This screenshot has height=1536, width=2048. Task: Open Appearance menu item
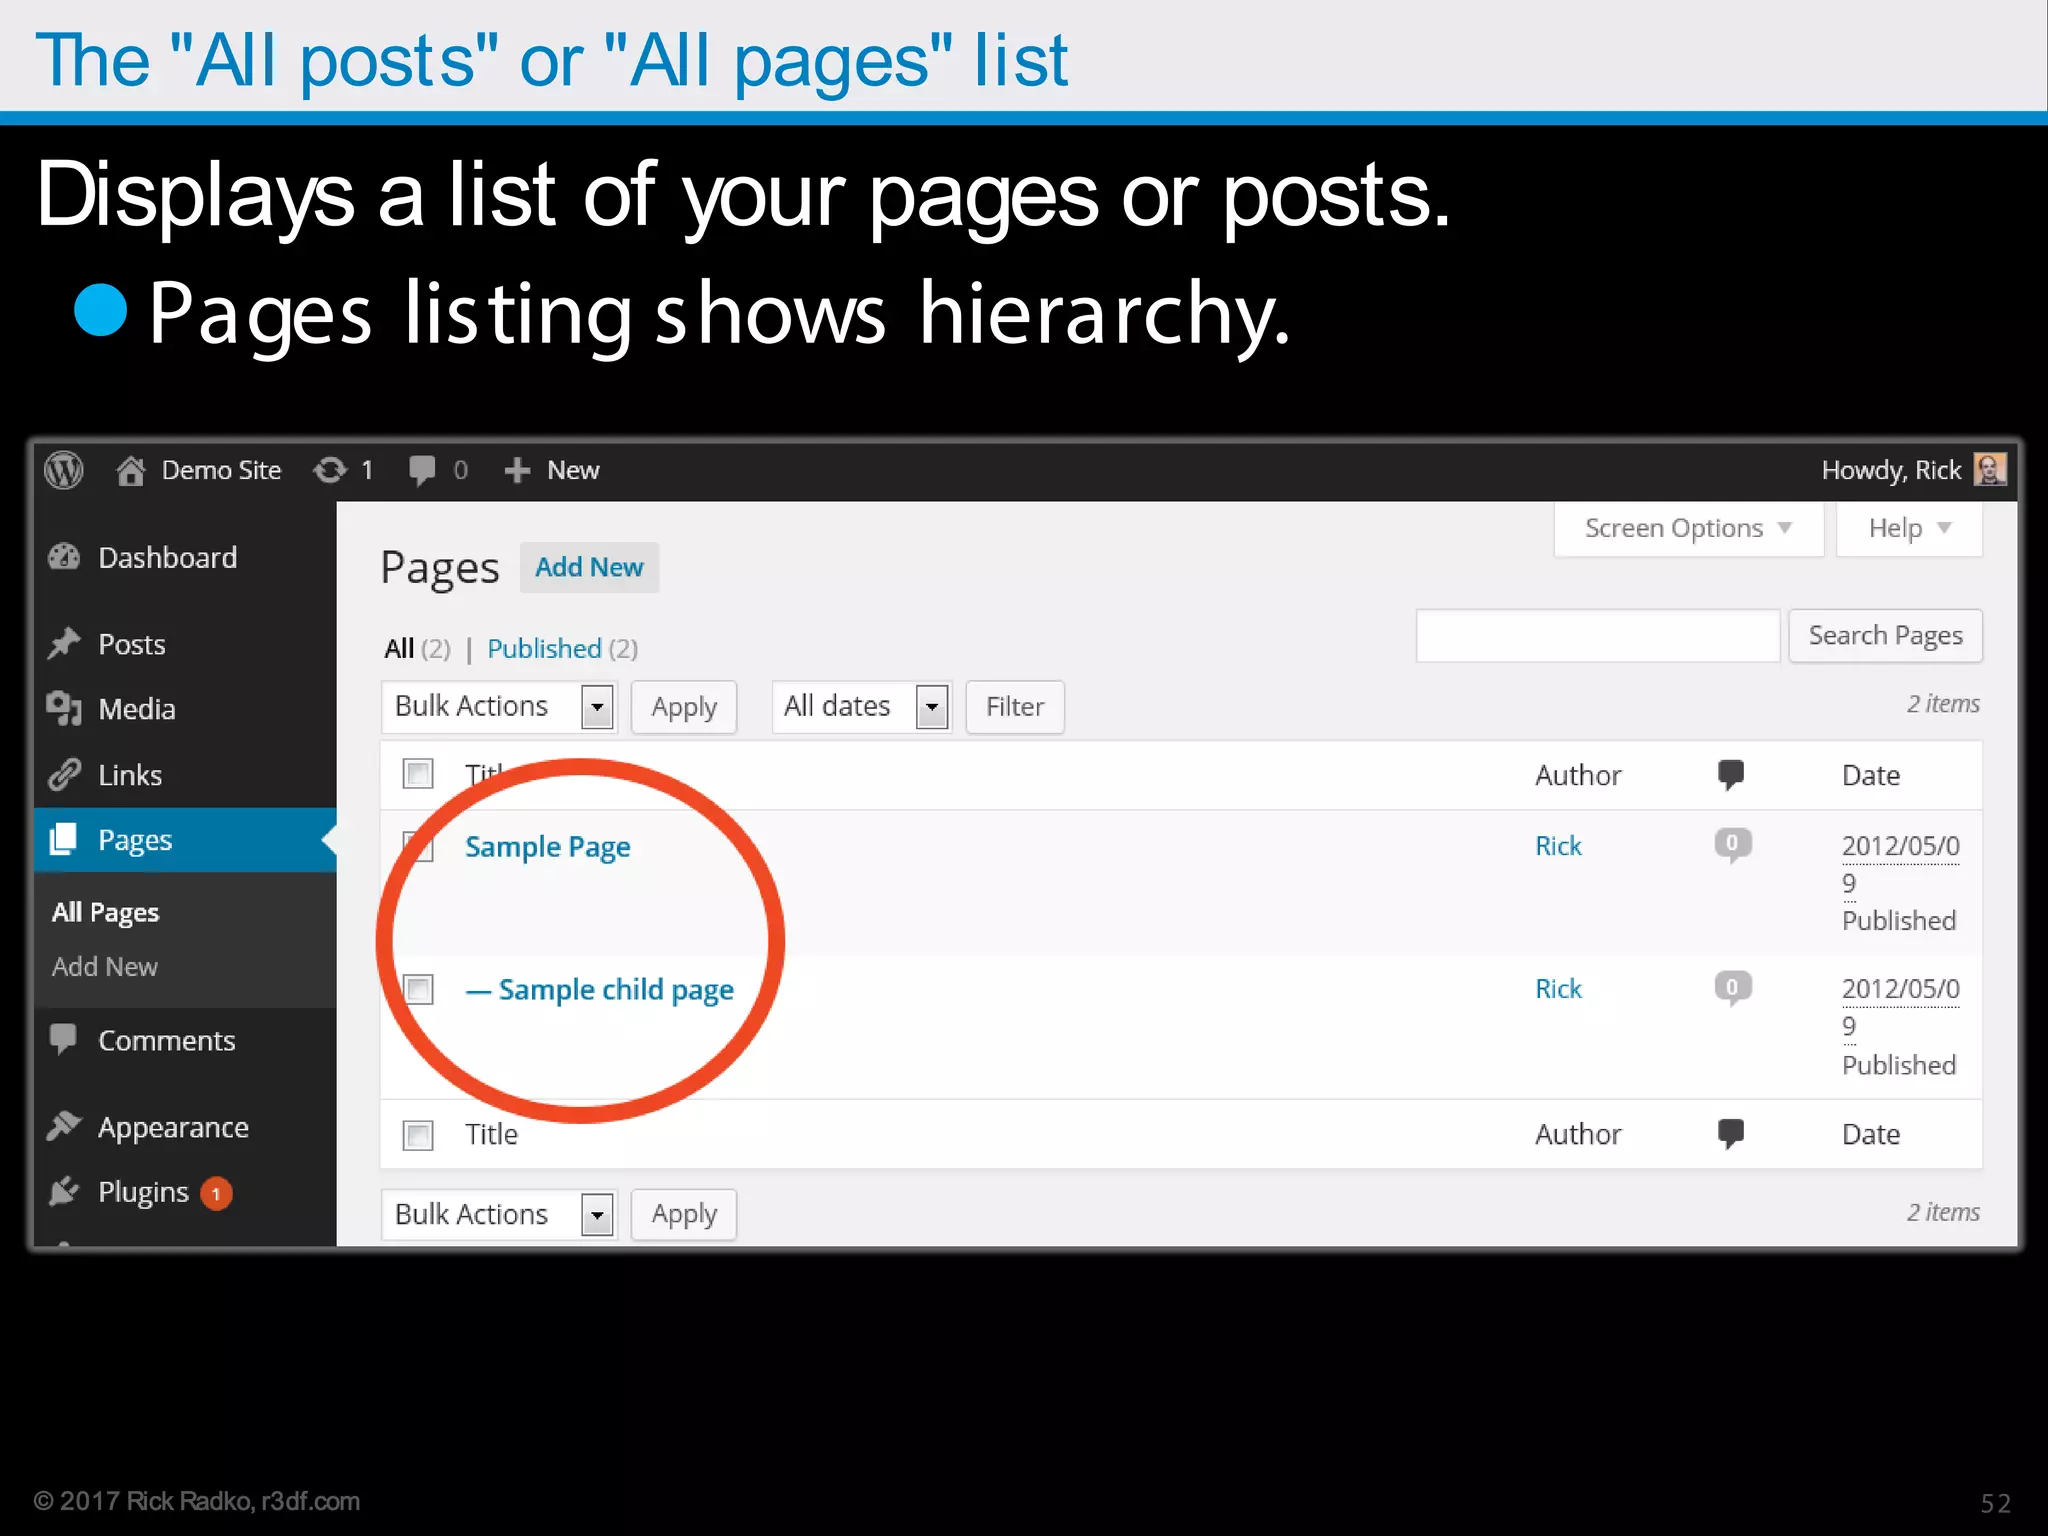[173, 1127]
